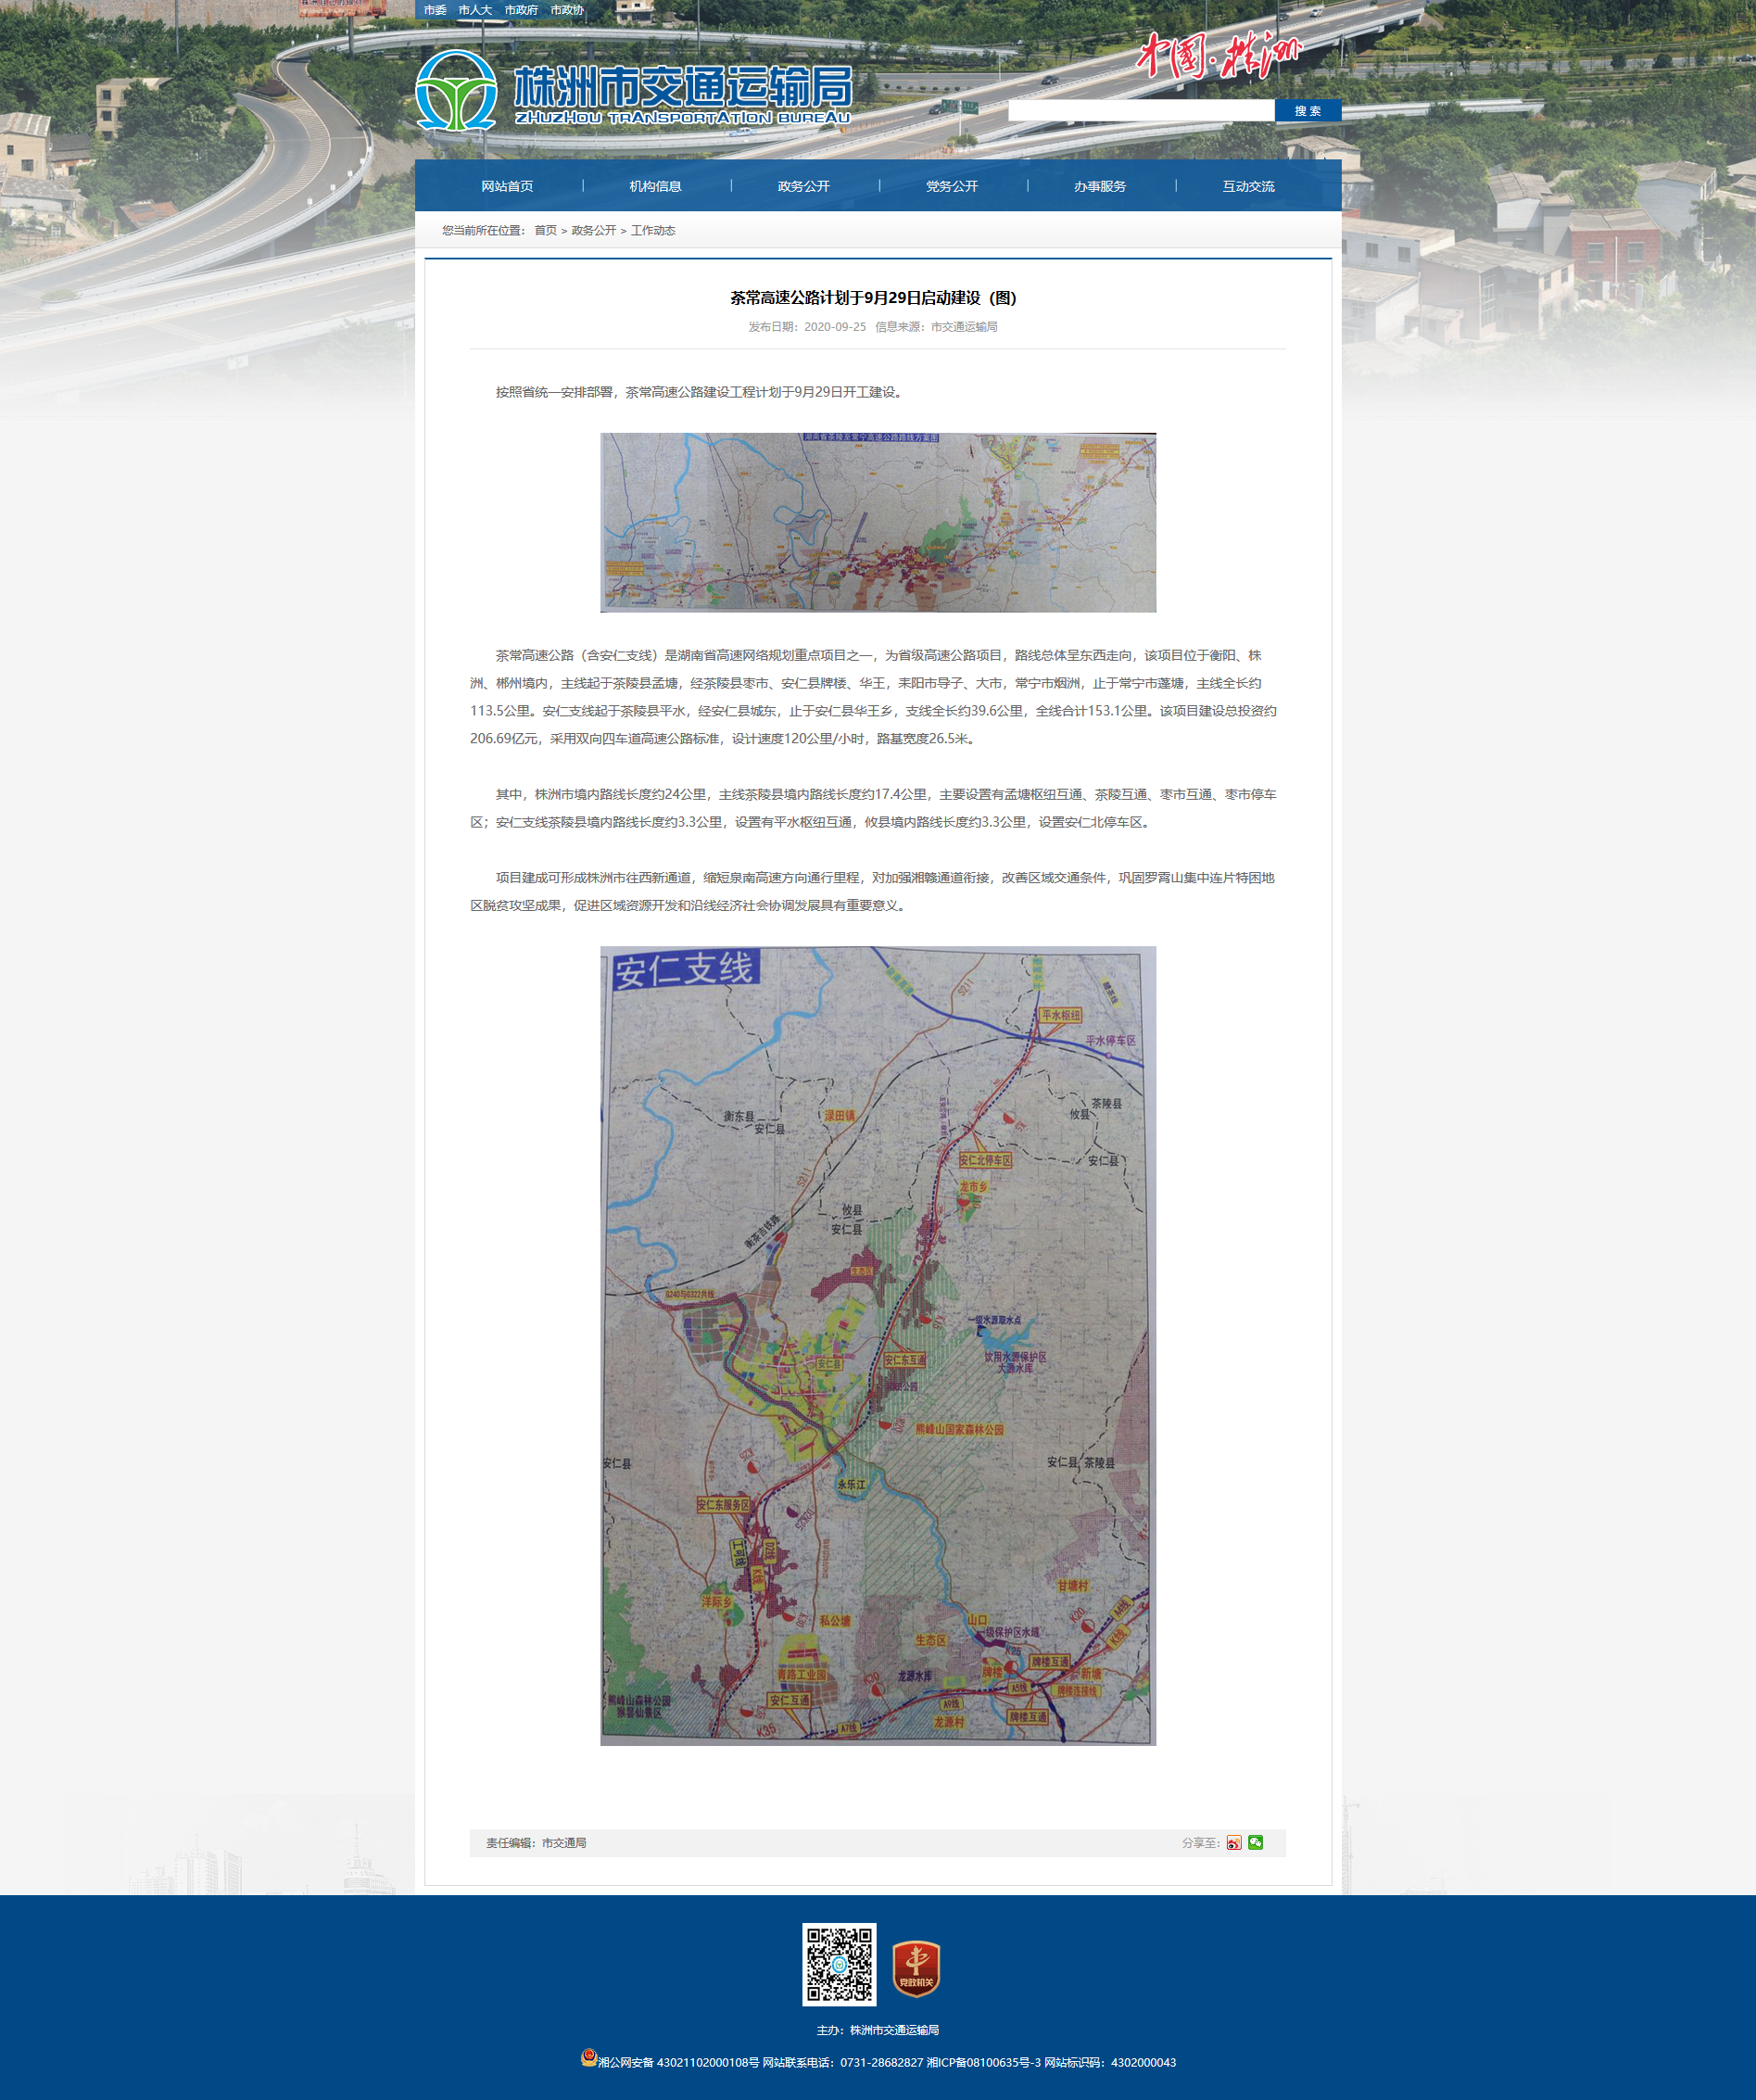
Task: Select 互动交流 in the navigation bar
Action: coord(1248,186)
